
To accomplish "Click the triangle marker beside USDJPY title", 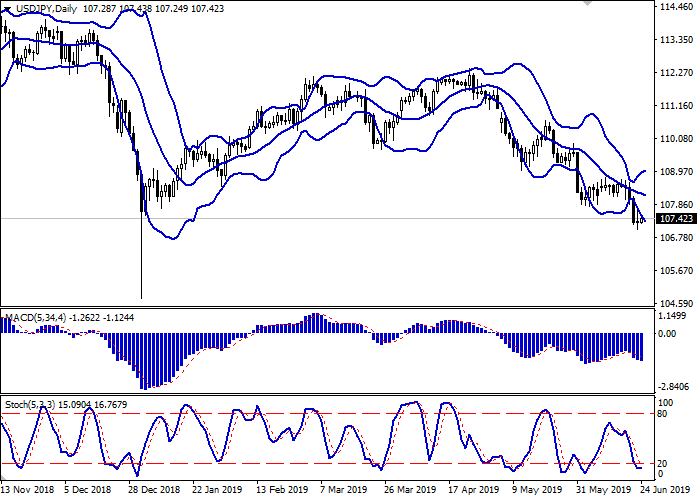I will click(5, 7).
